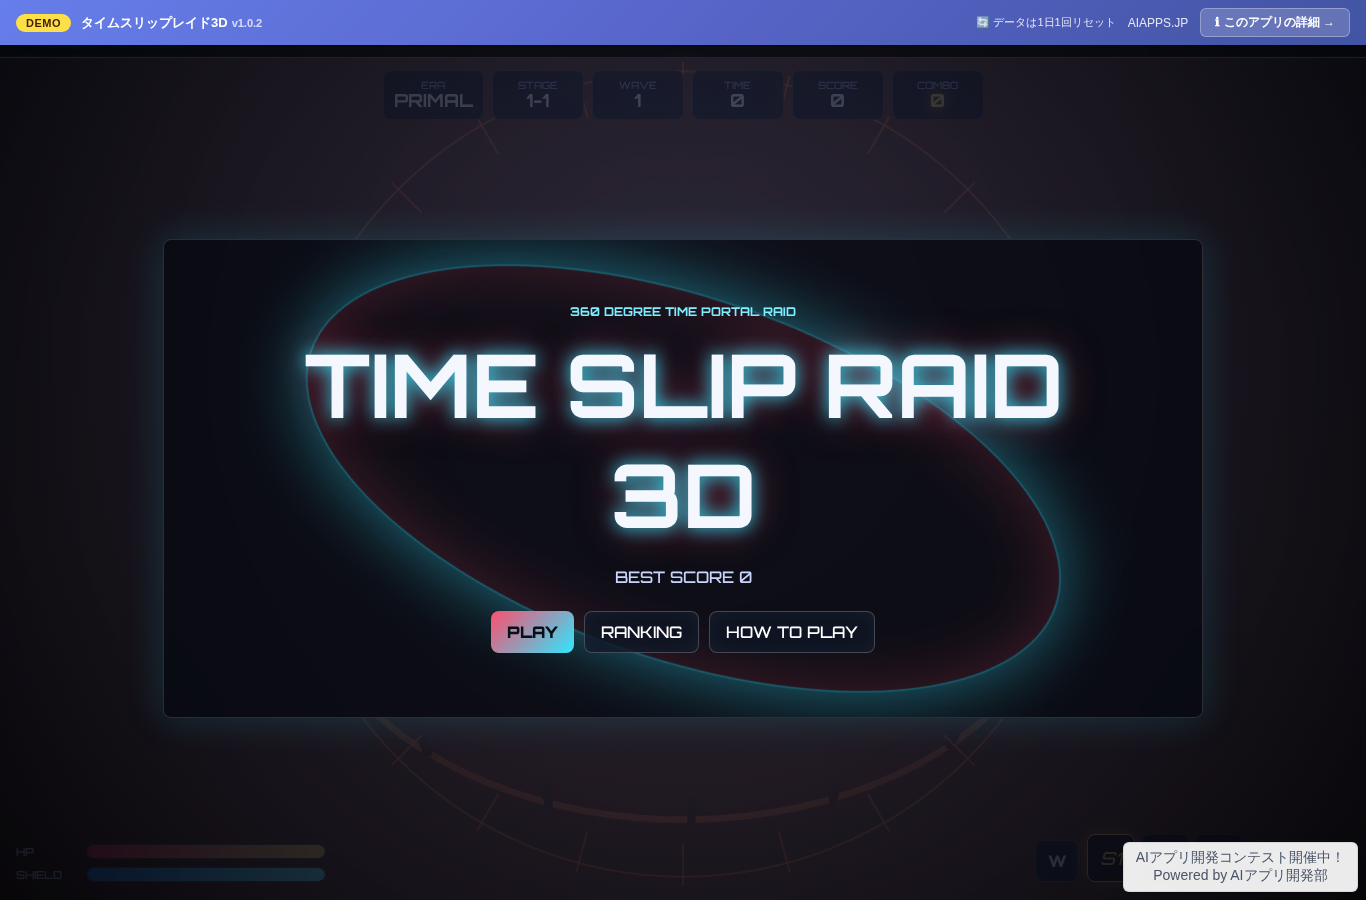Start the game with the PLAY button
This screenshot has width=1366, height=900.
[x=532, y=632]
